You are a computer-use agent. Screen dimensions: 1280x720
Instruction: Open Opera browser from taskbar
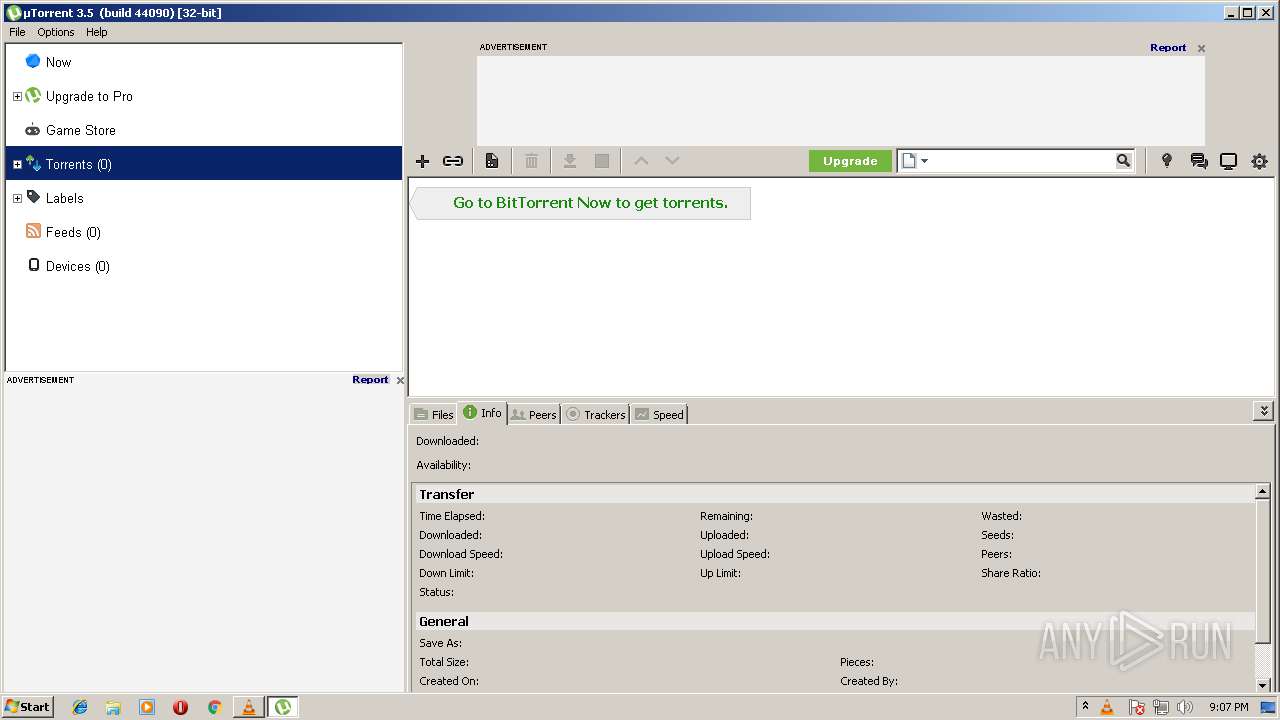180,707
